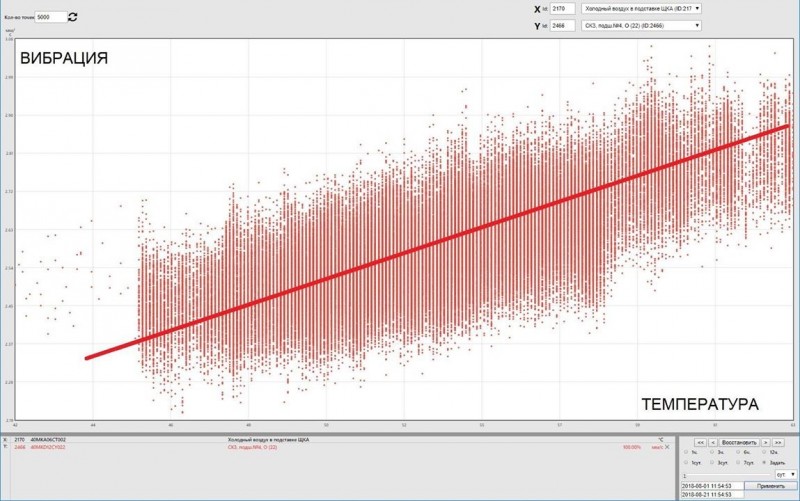Select the 12ч. range radio button

point(764,452)
